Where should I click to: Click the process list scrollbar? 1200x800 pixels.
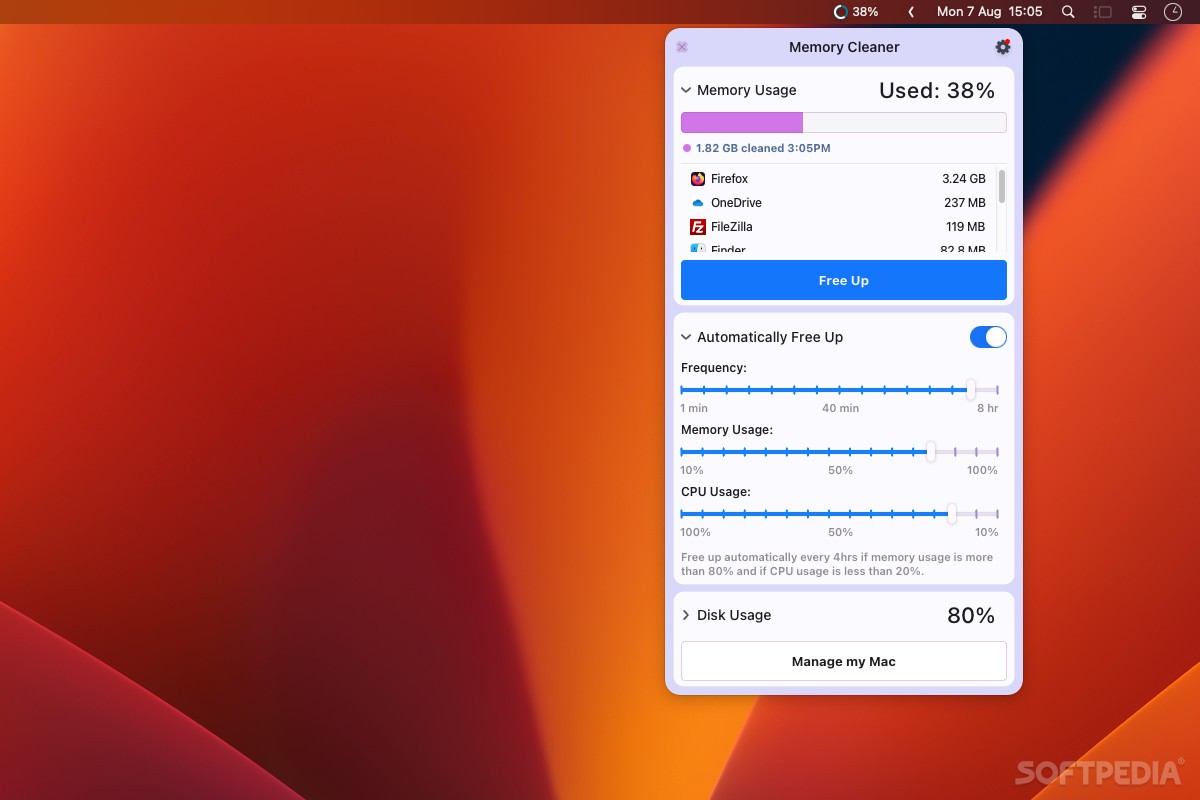click(x=1002, y=186)
